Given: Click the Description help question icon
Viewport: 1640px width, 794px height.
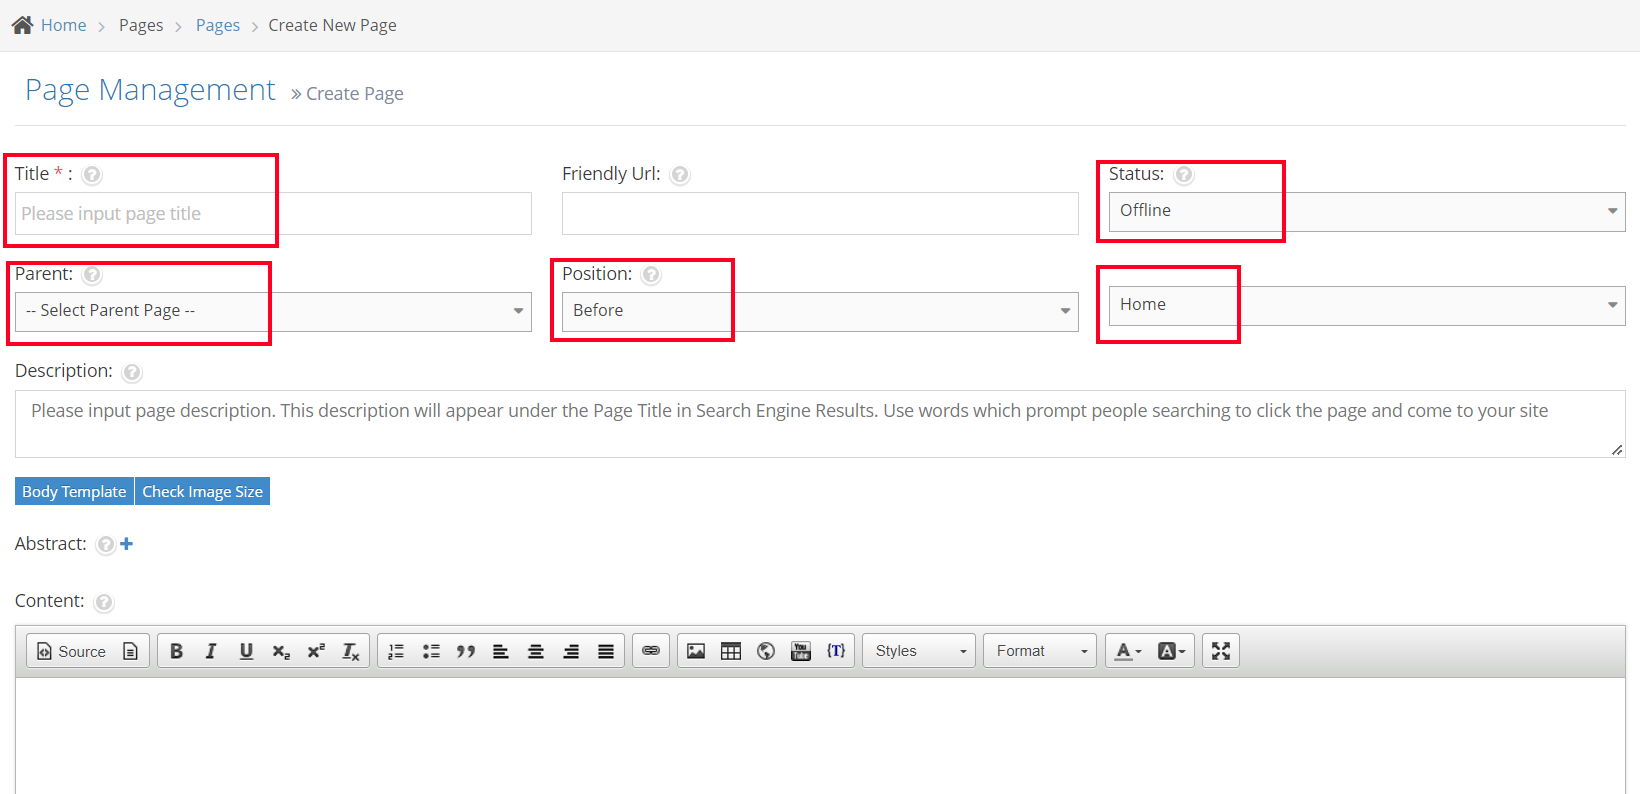Looking at the screenshot, I should pyautogui.click(x=132, y=373).
